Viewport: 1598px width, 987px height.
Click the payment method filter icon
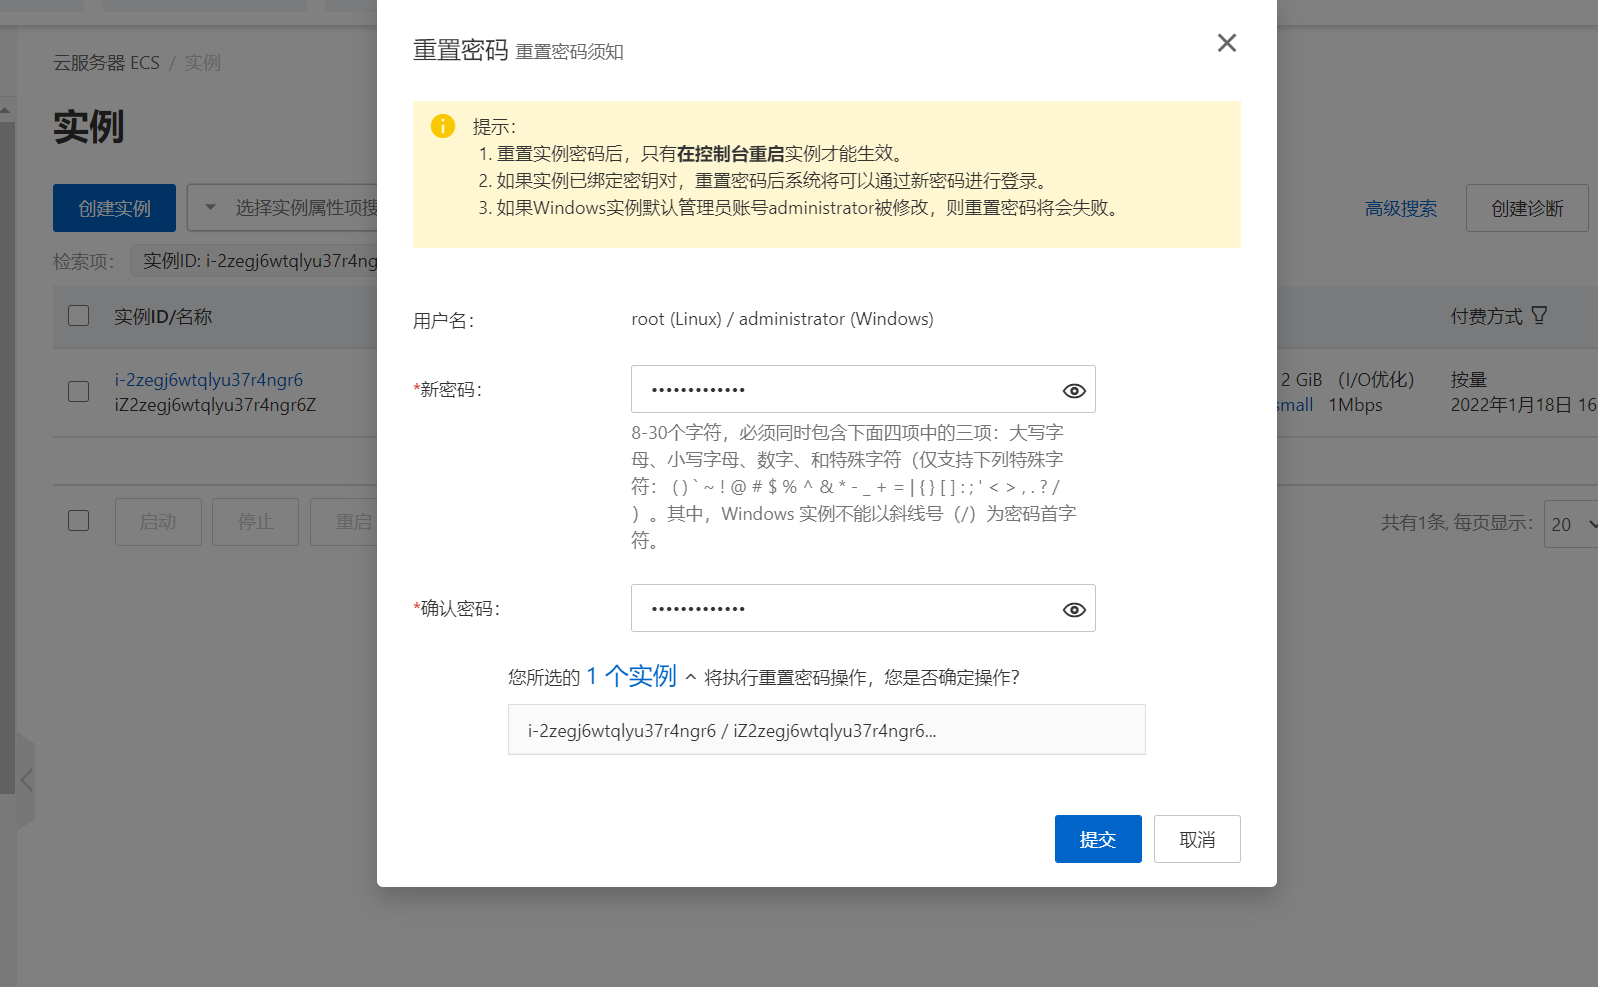point(1539,316)
